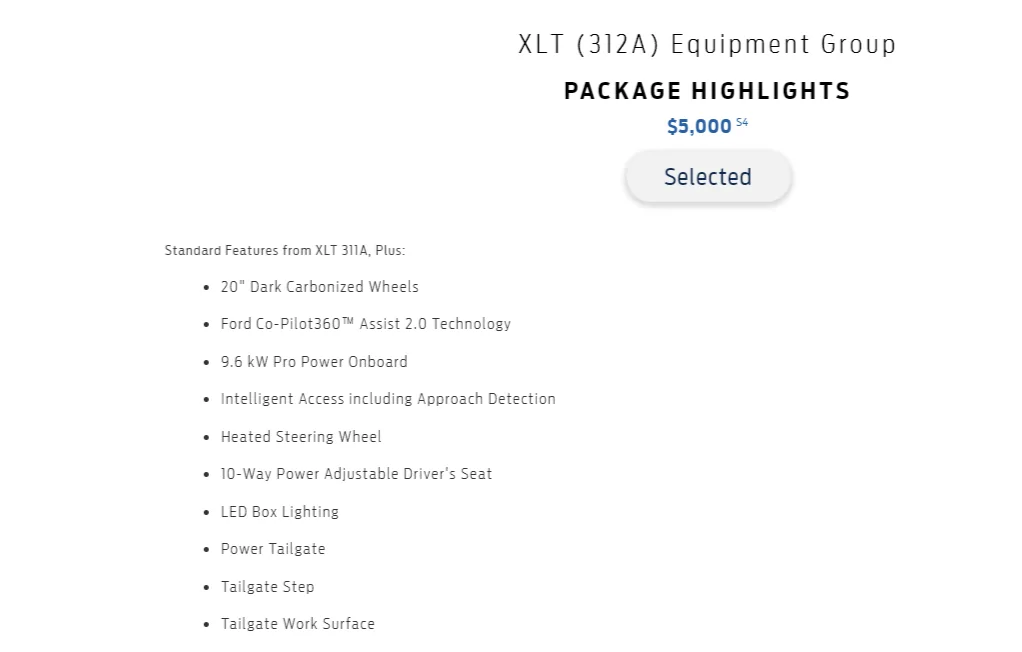1022x652 pixels.
Task: Click the bullet beside Tailgate Step
Action: click(x=207, y=587)
